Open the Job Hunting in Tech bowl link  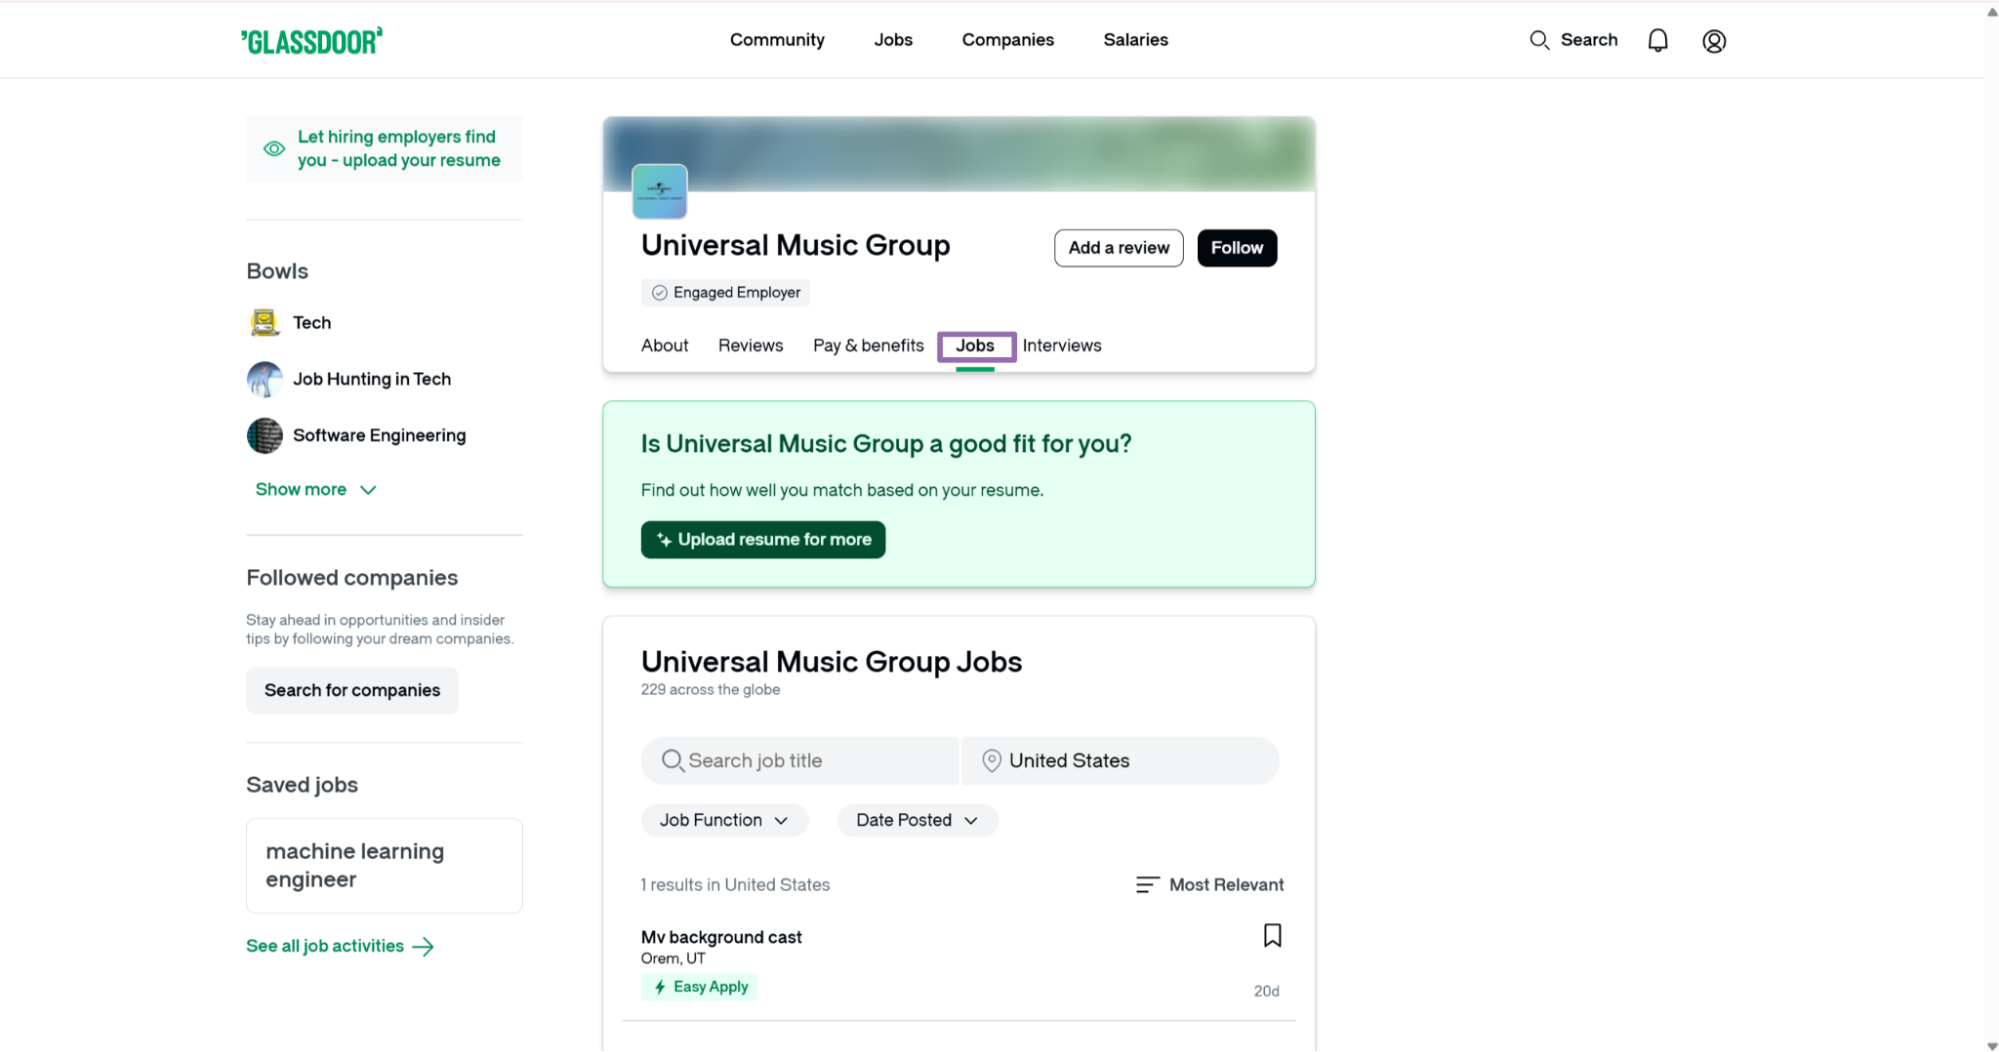pyautogui.click(x=371, y=379)
